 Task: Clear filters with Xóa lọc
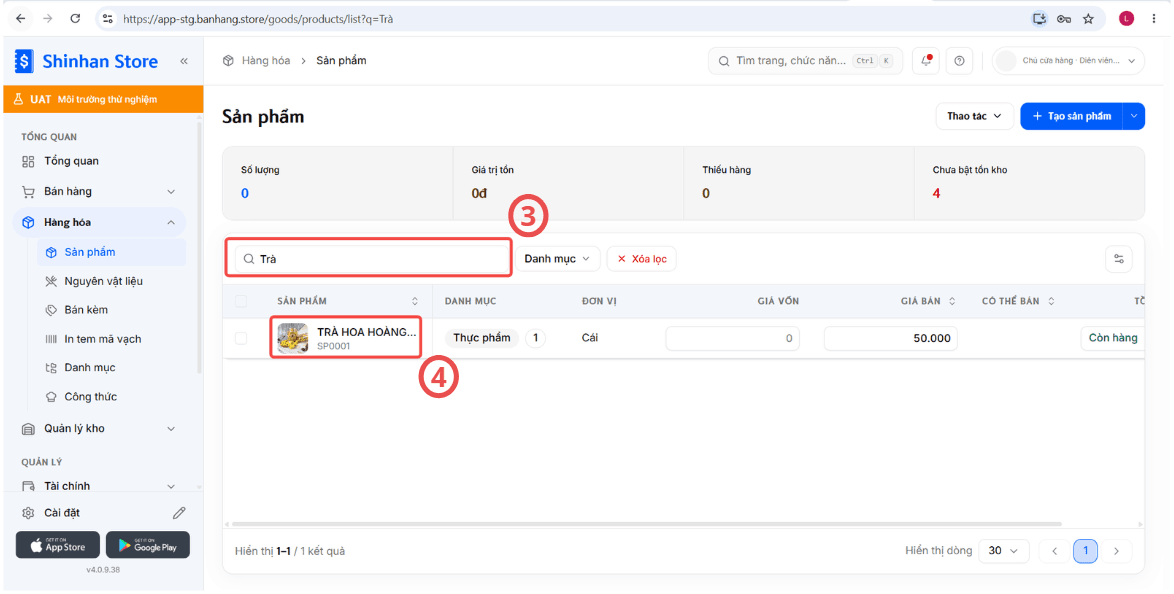tap(642, 258)
